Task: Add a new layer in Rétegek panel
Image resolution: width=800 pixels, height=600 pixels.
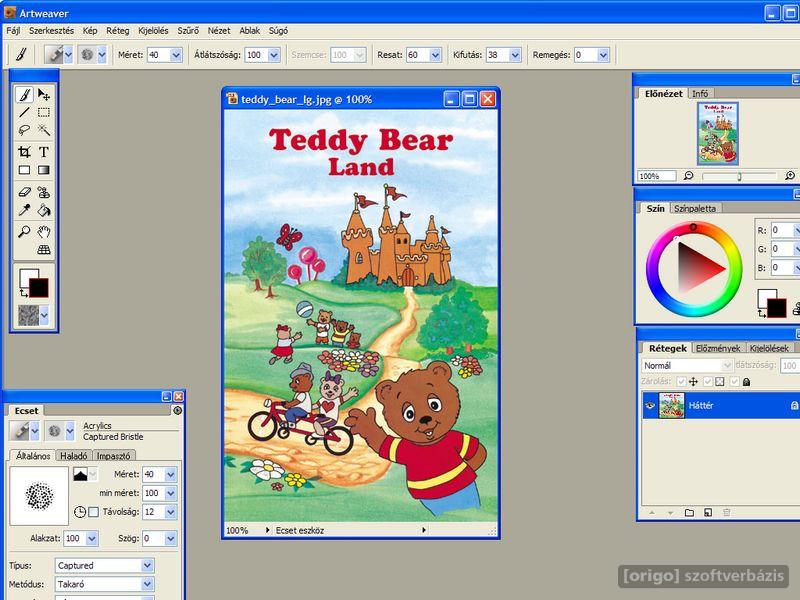Action: tap(708, 513)
